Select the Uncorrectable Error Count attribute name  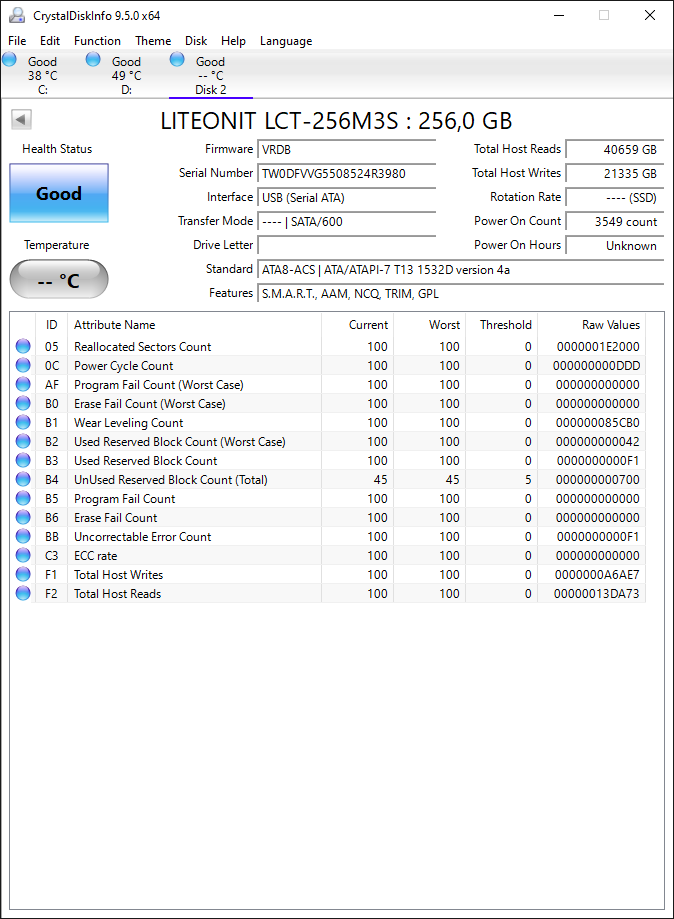tap(142, 537)
